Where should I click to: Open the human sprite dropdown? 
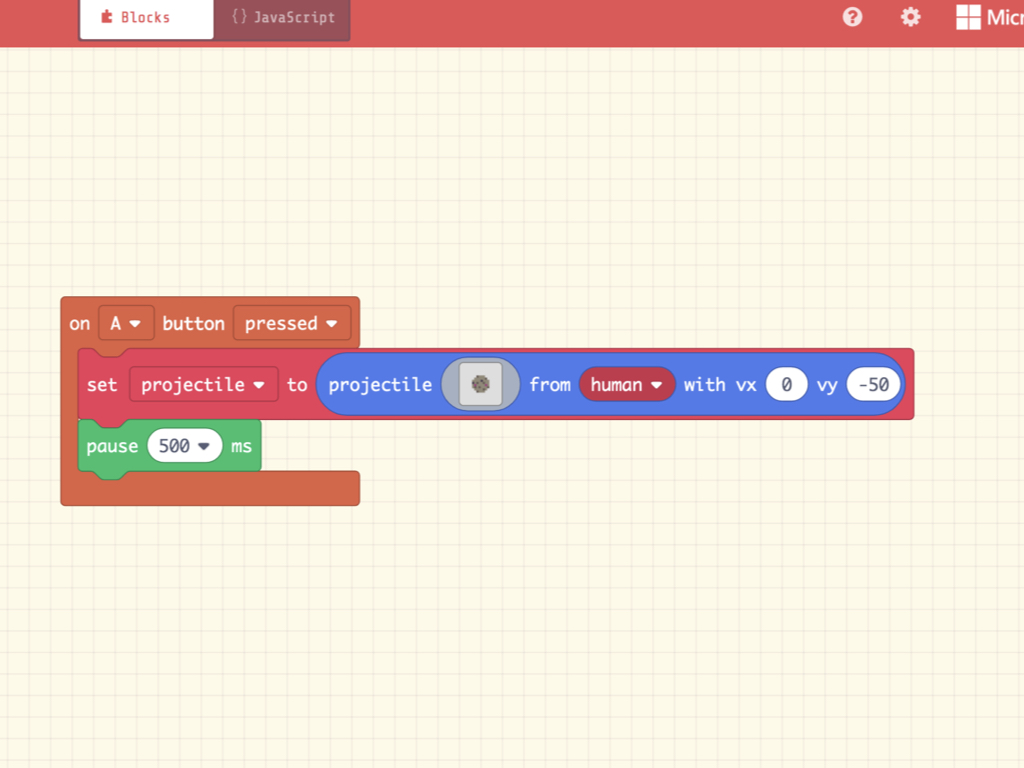626,385
